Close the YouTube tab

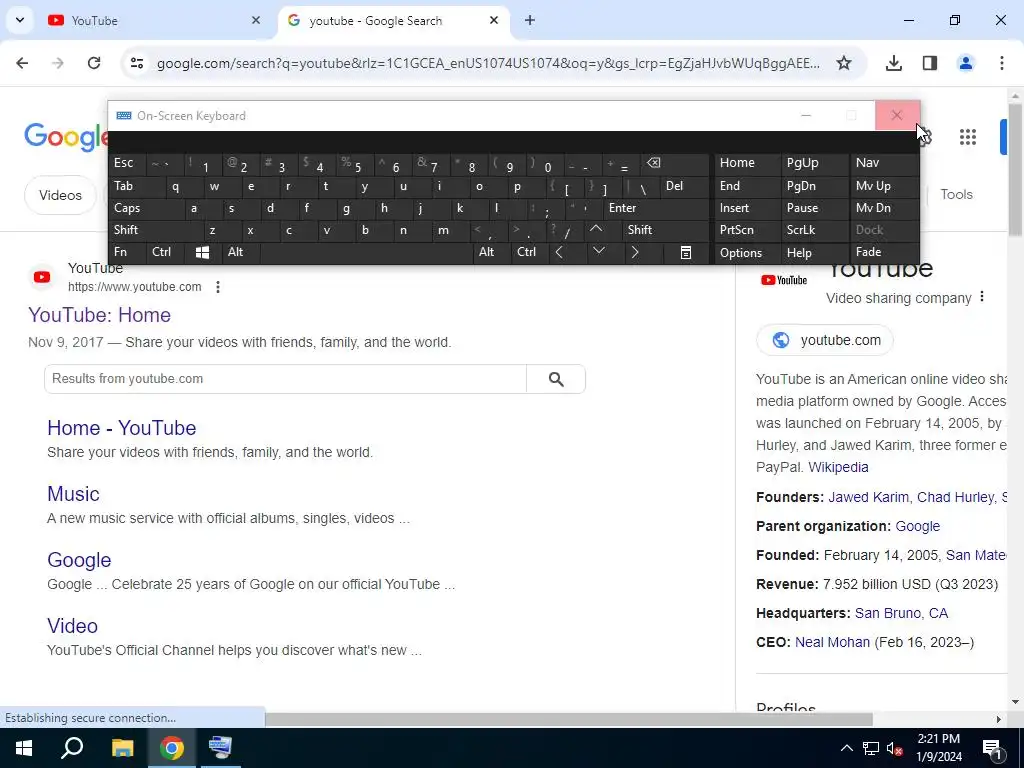[256, 20]
